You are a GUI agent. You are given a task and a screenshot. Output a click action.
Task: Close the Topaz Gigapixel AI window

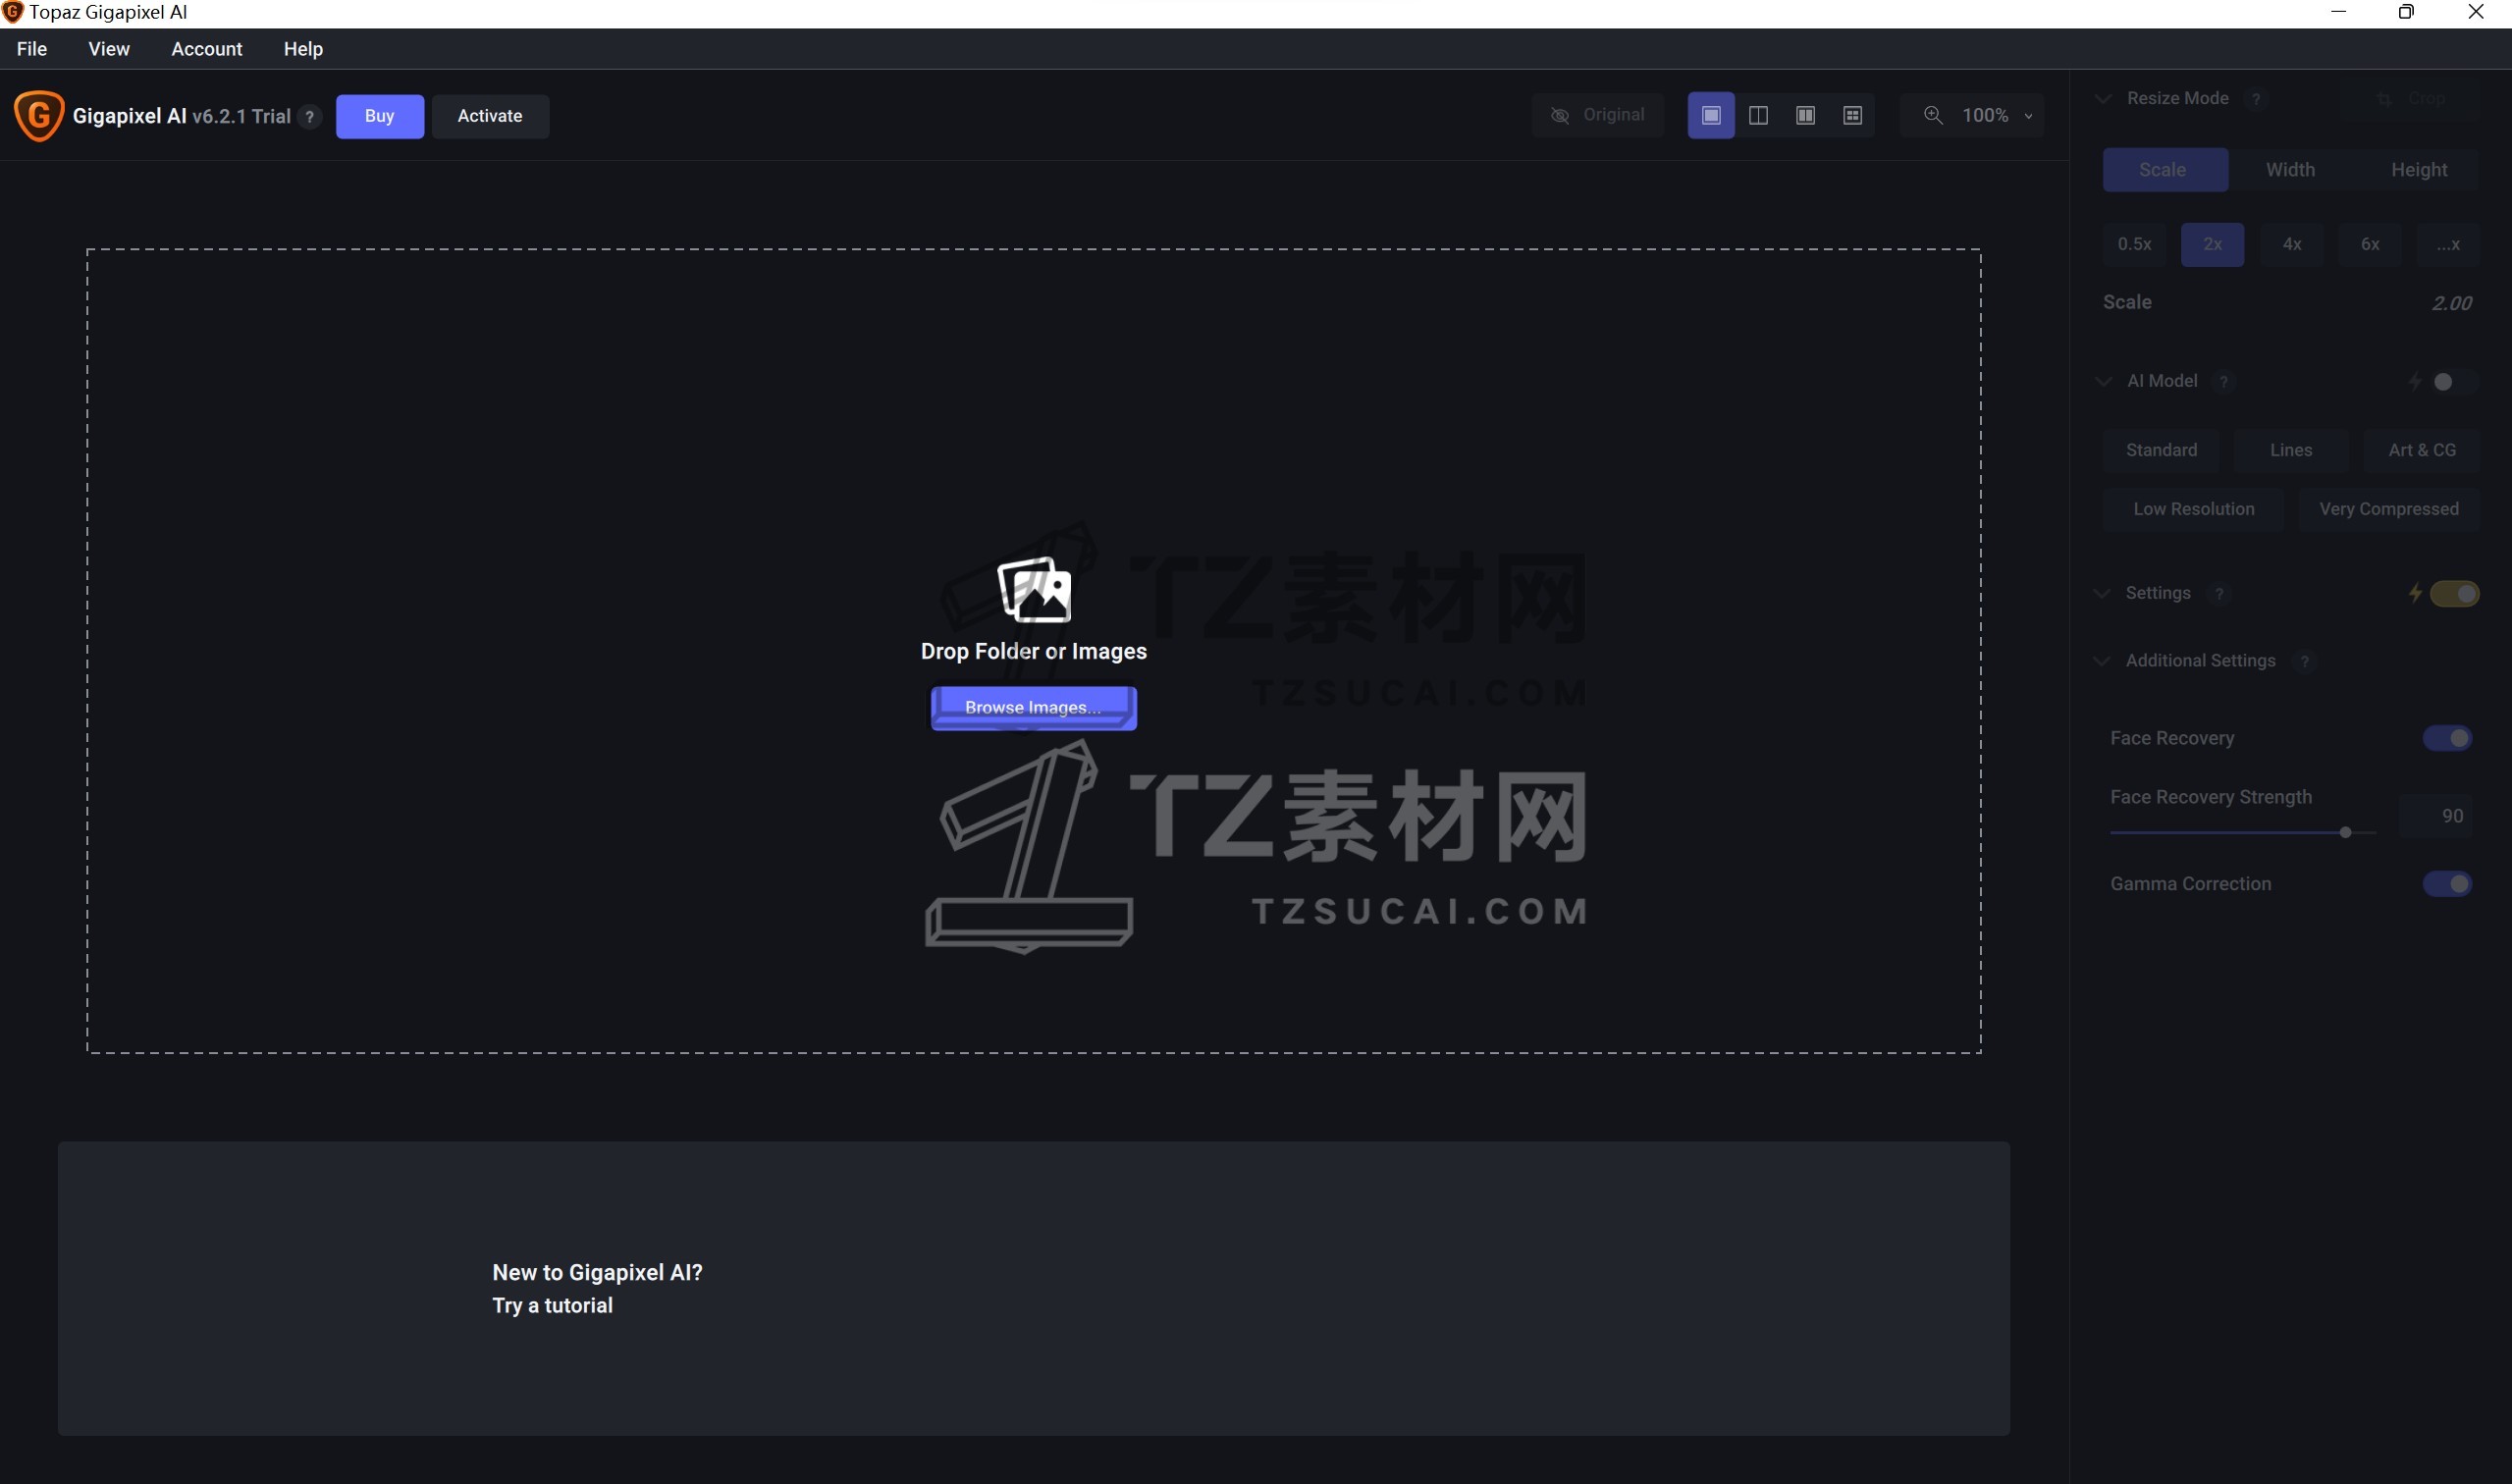[x=2476, y=12]
